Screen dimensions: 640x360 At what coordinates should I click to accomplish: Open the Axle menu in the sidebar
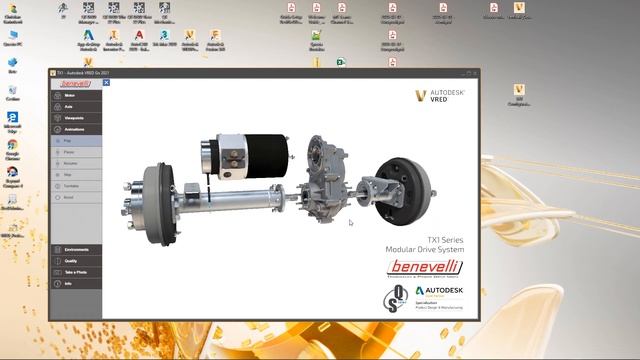[76, 107]
